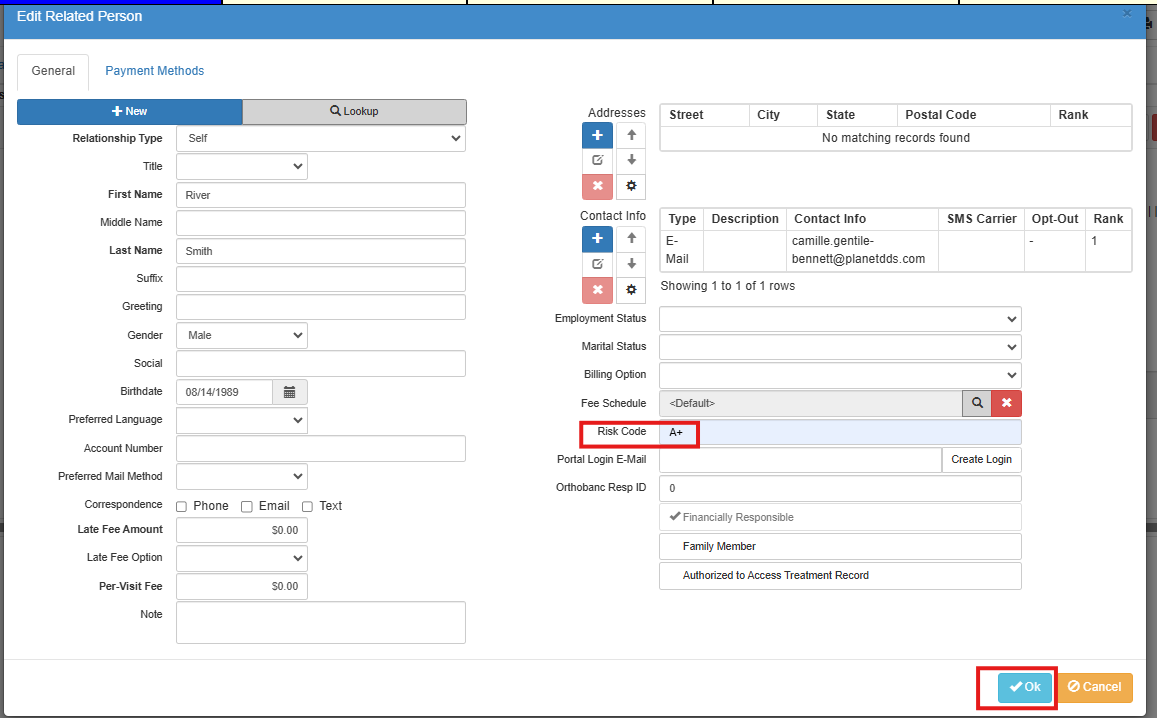The image size is (1157, 718).
Task: Select the camille.gentile-bennett@planetdds.com contact cell
Action: pyautogui.click(x=862, y=250)
